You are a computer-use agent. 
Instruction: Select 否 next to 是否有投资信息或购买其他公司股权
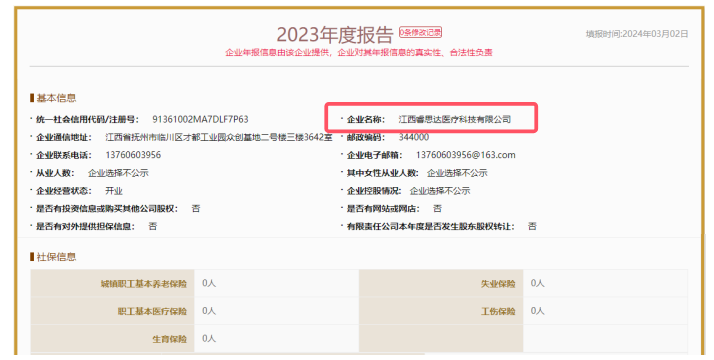pyautogui.click(x=196, y=208)
